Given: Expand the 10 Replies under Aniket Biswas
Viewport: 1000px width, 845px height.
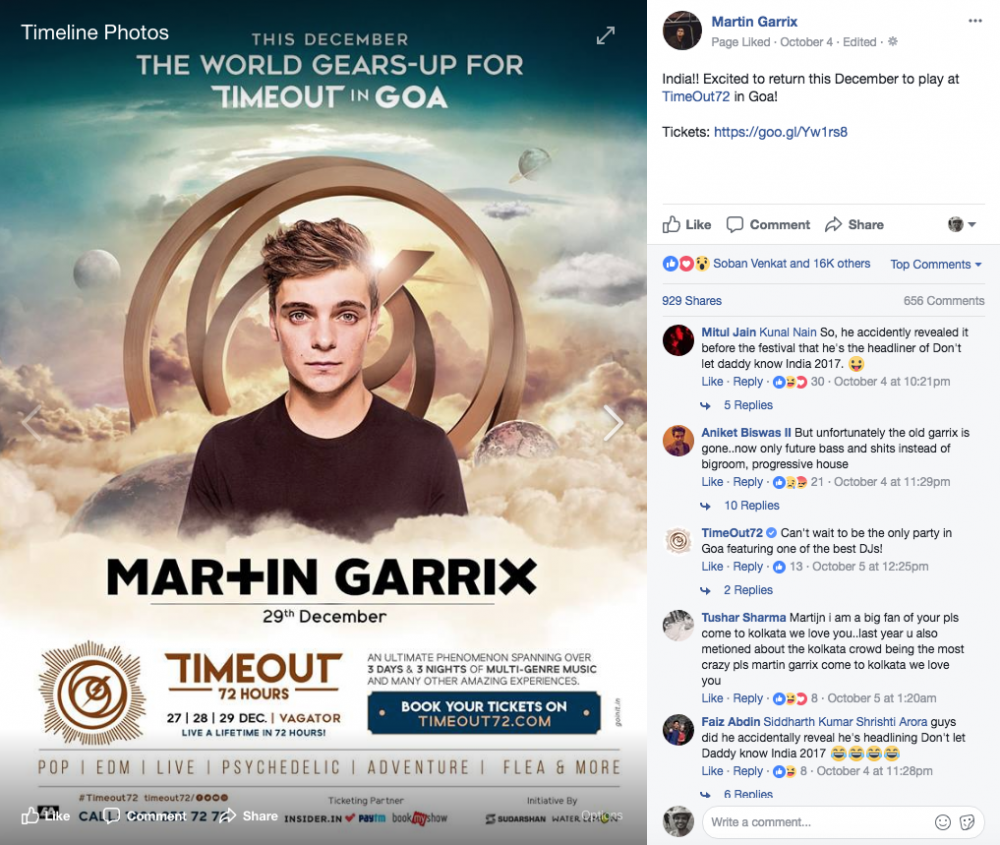Looking at the screenshot, I should coord(751,505).
